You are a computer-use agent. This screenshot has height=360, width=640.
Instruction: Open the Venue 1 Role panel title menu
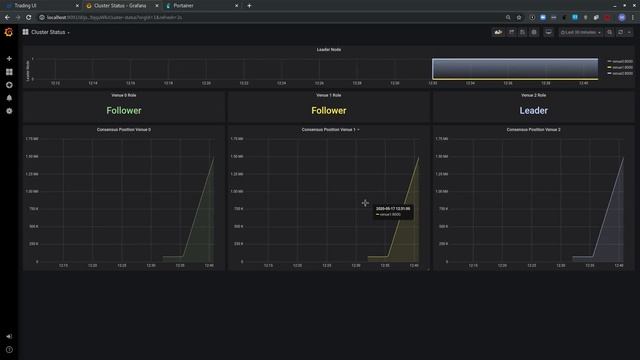329,95
